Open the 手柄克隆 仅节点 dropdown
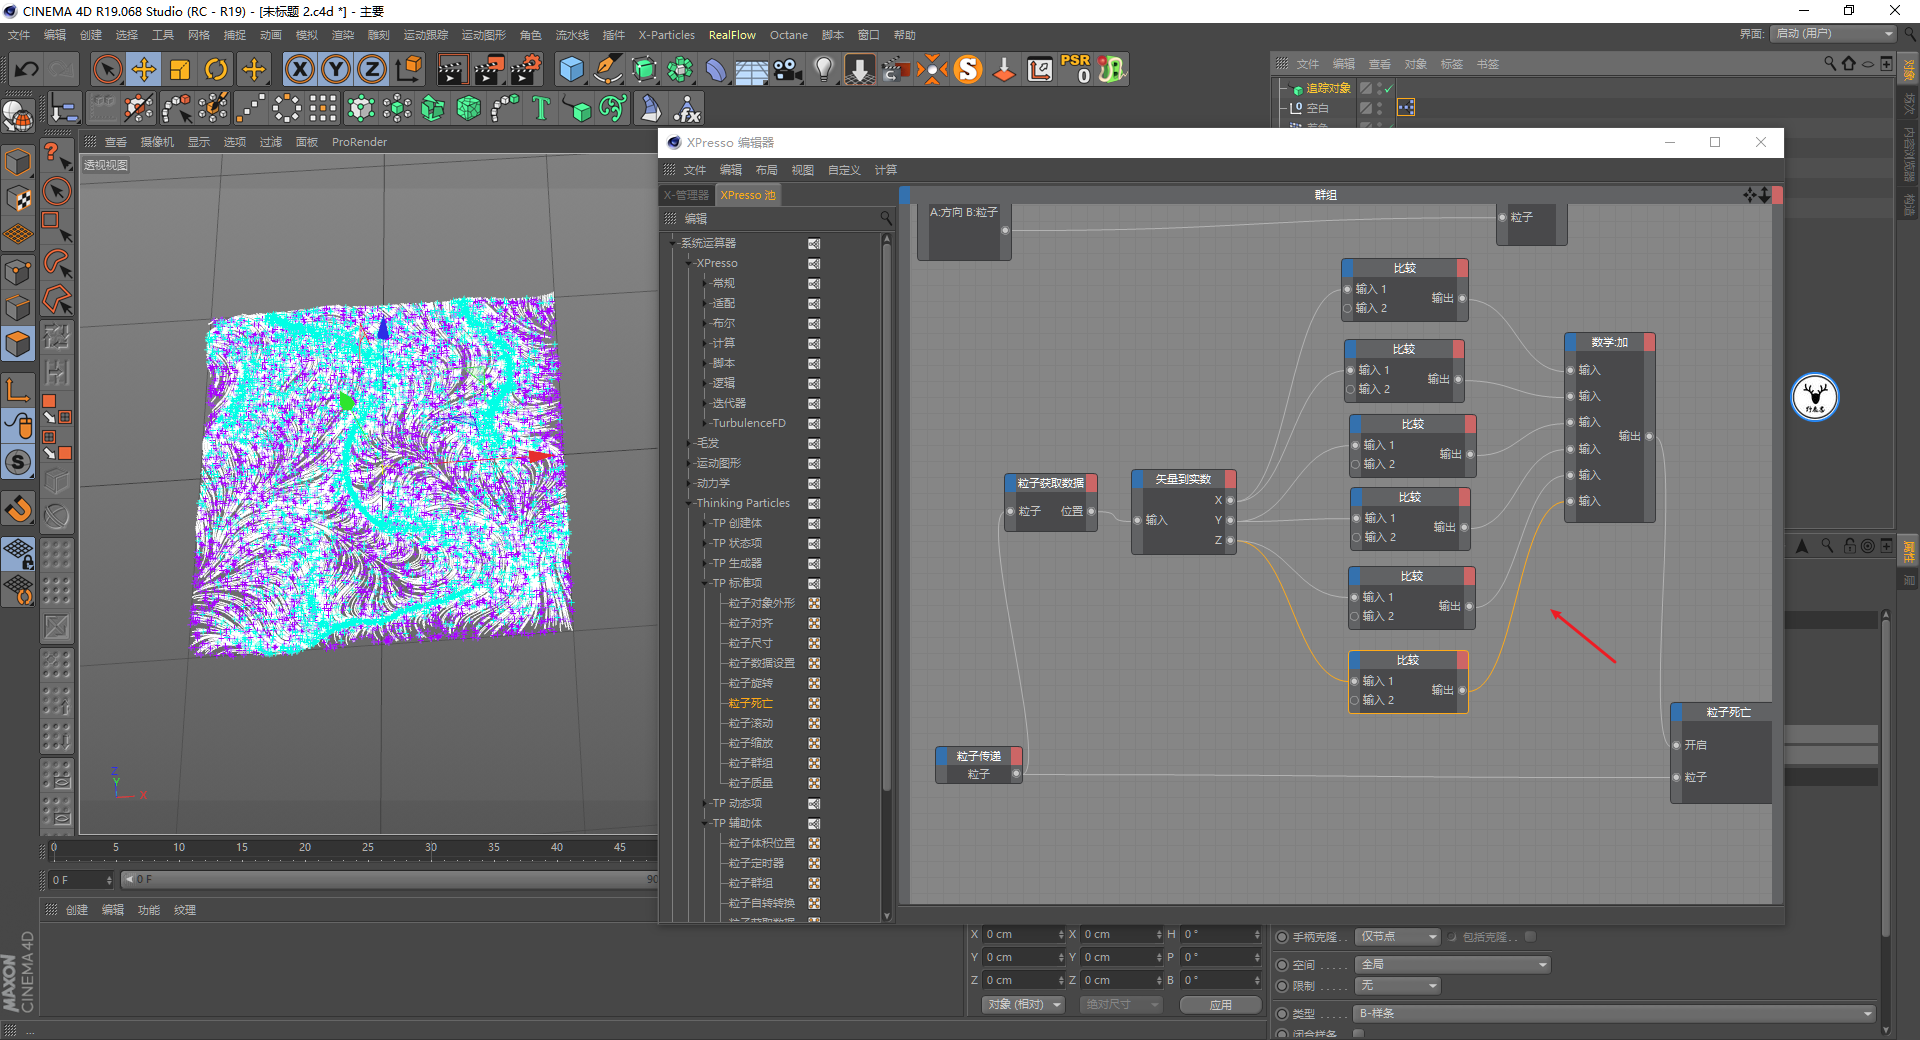This screenshot has height=1040, width=1920. coord(1398,937)
